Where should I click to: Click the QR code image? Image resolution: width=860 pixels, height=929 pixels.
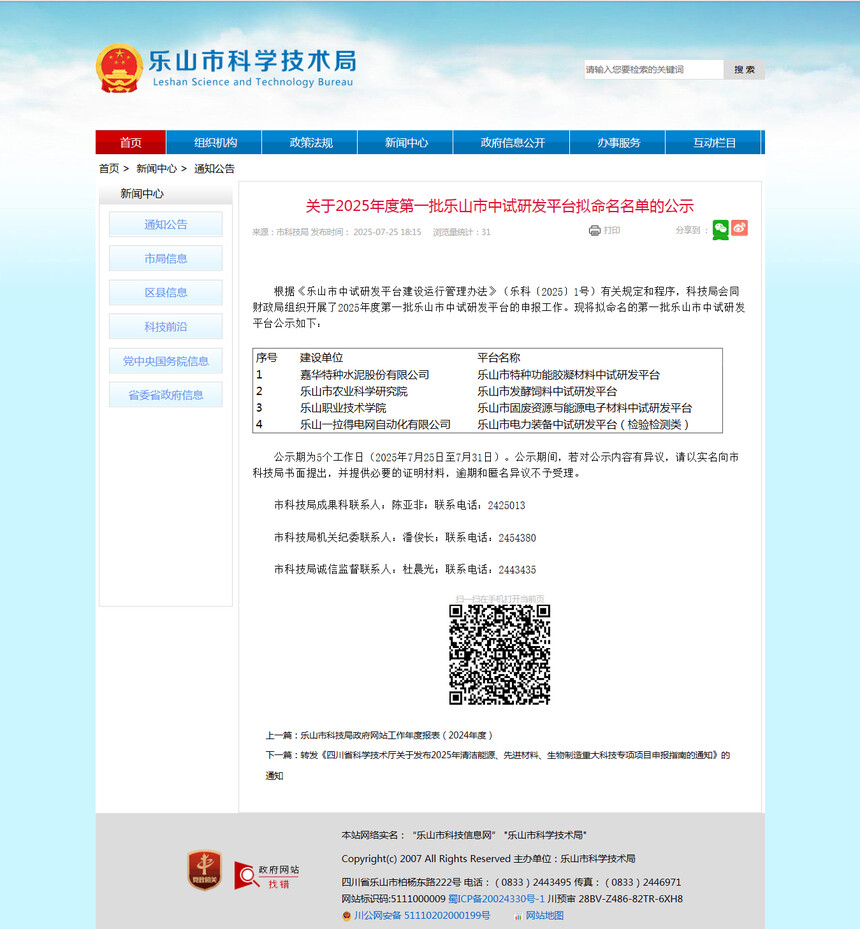point(499,655)
